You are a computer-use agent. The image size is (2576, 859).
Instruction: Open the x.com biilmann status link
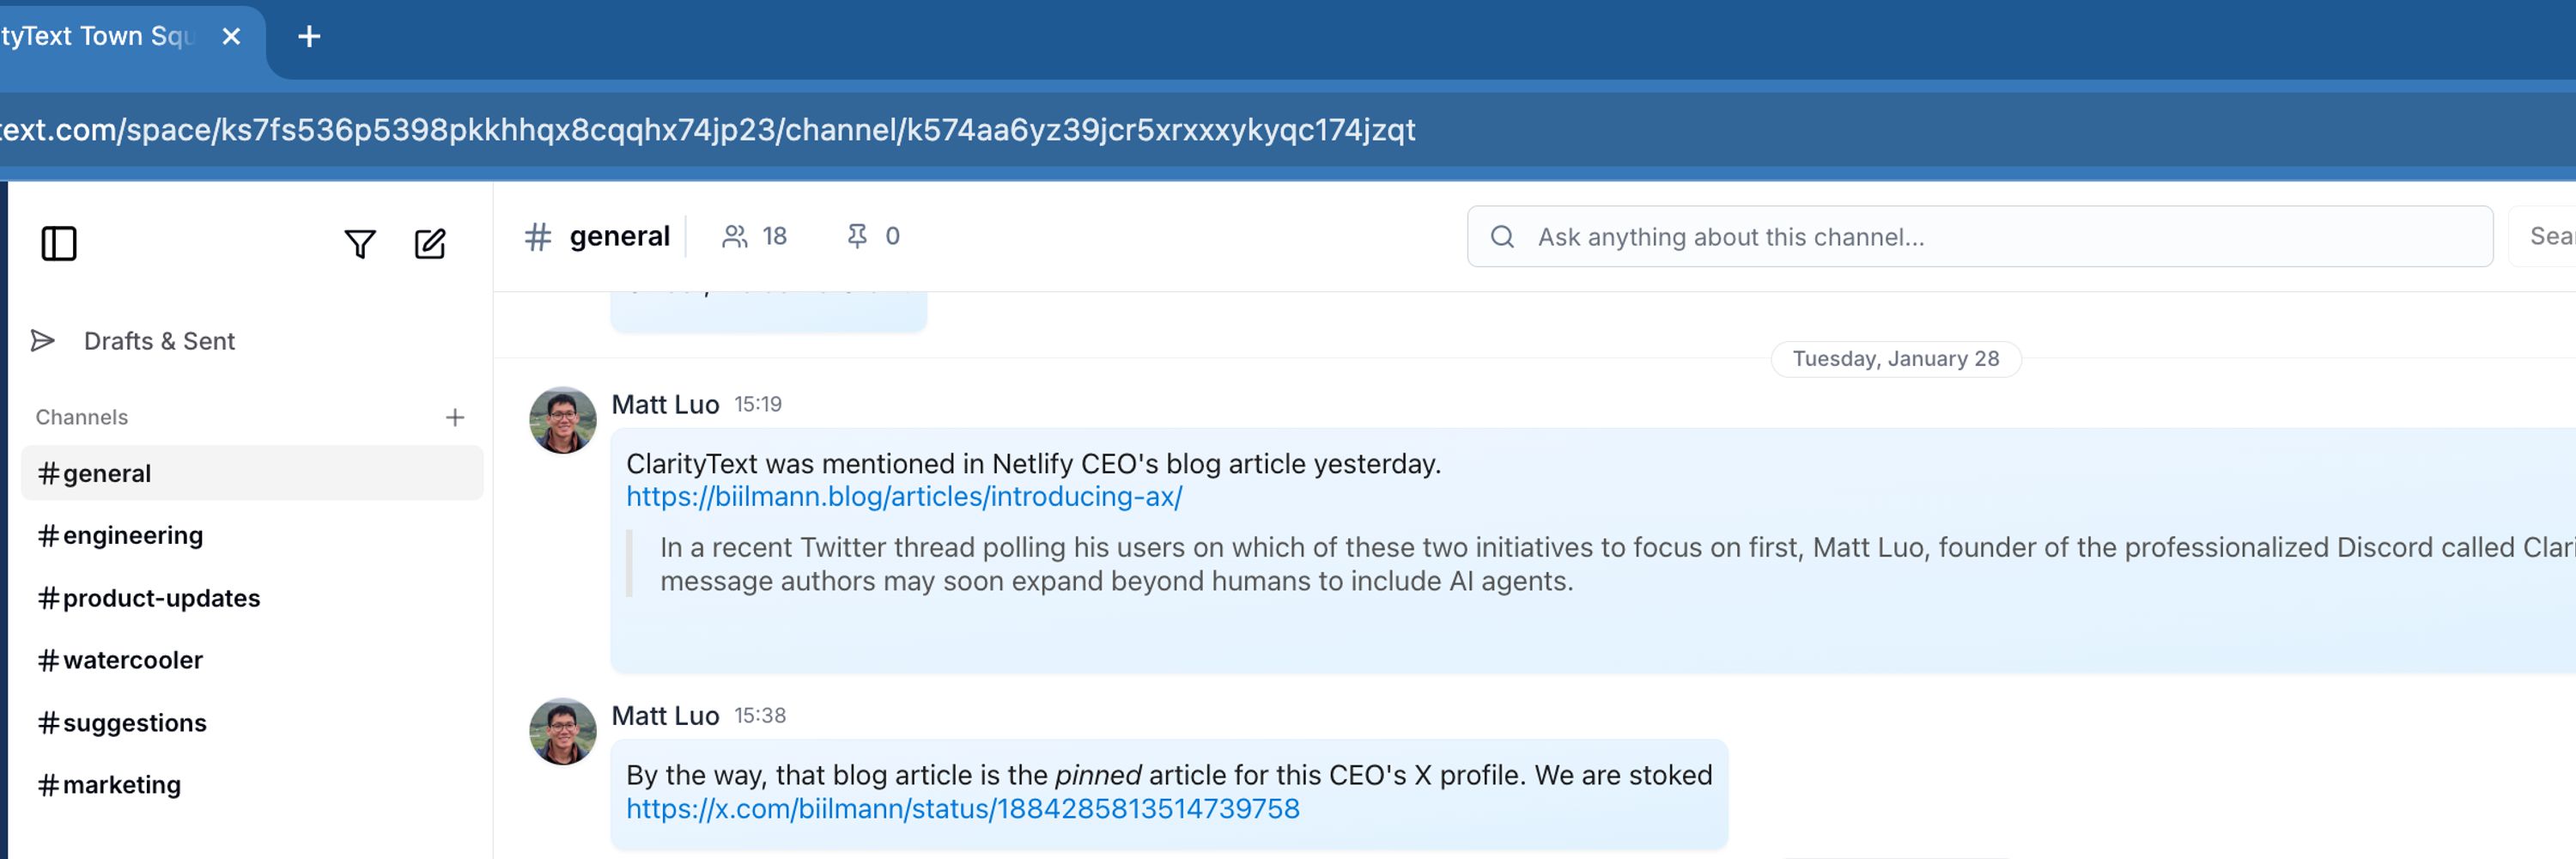[x=963, y=808]
